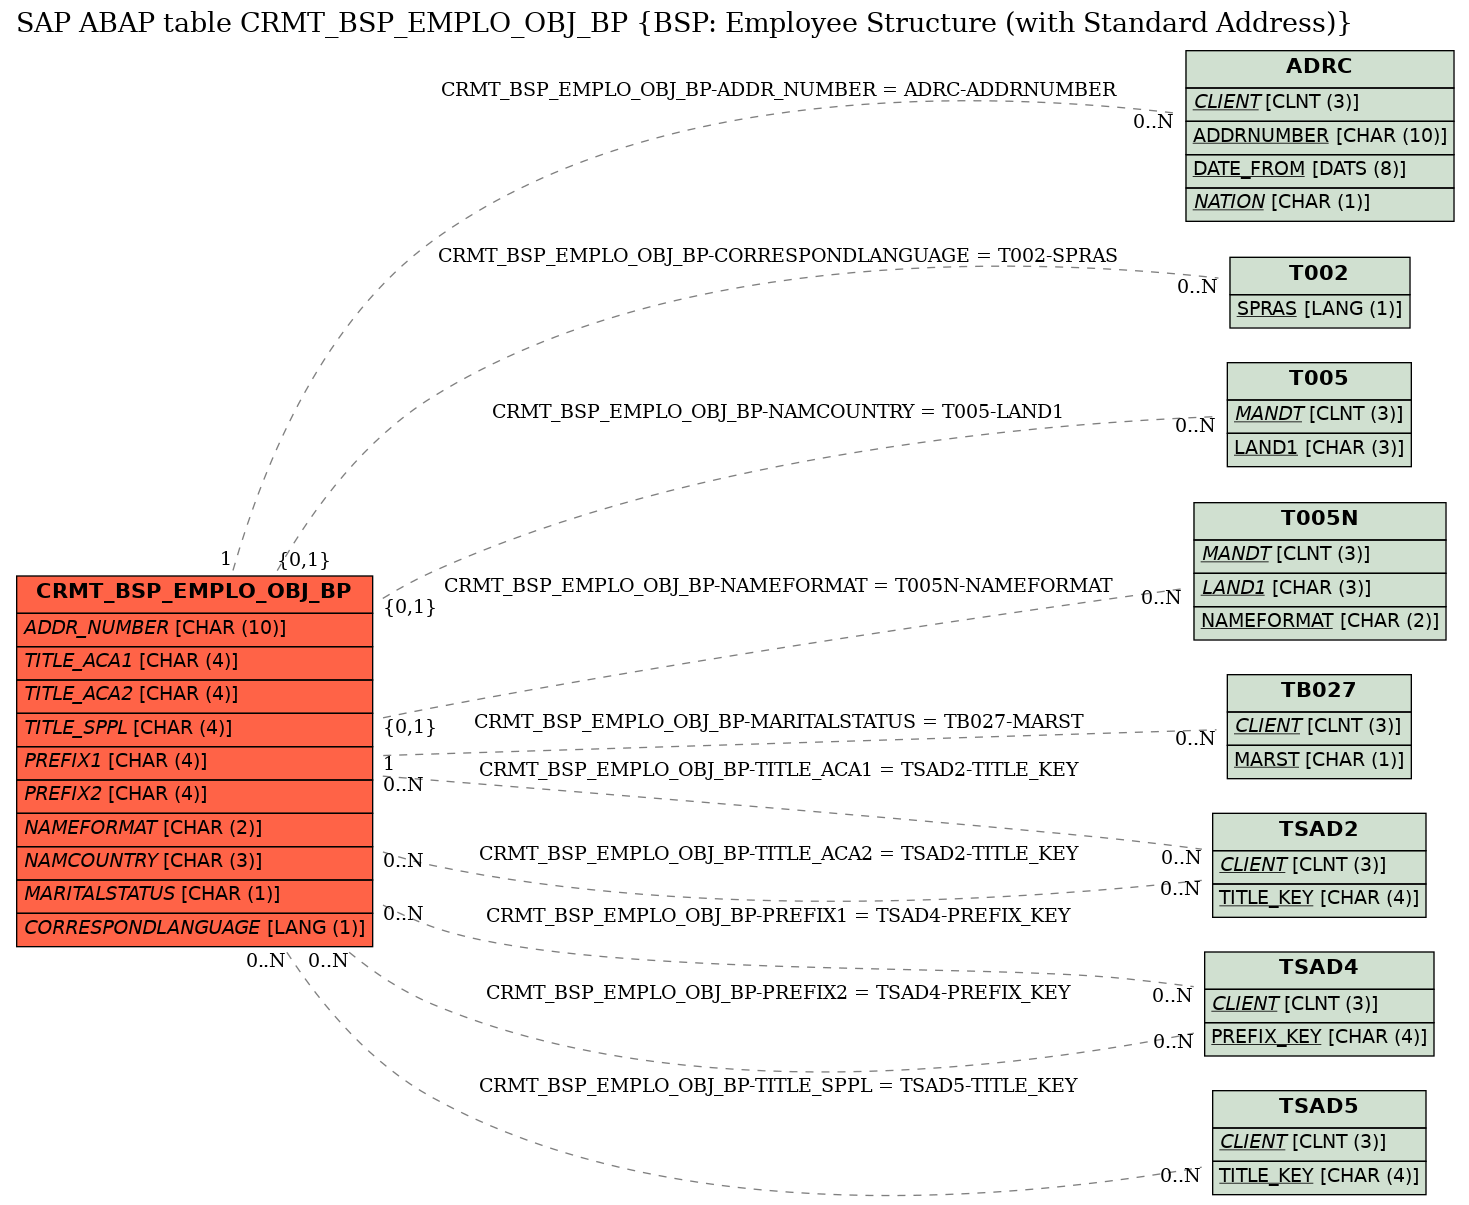The image size is (1469, 1205).
Task: Click the 0..N cardinality beside ADRC
Action: [x=1153, y=122]
